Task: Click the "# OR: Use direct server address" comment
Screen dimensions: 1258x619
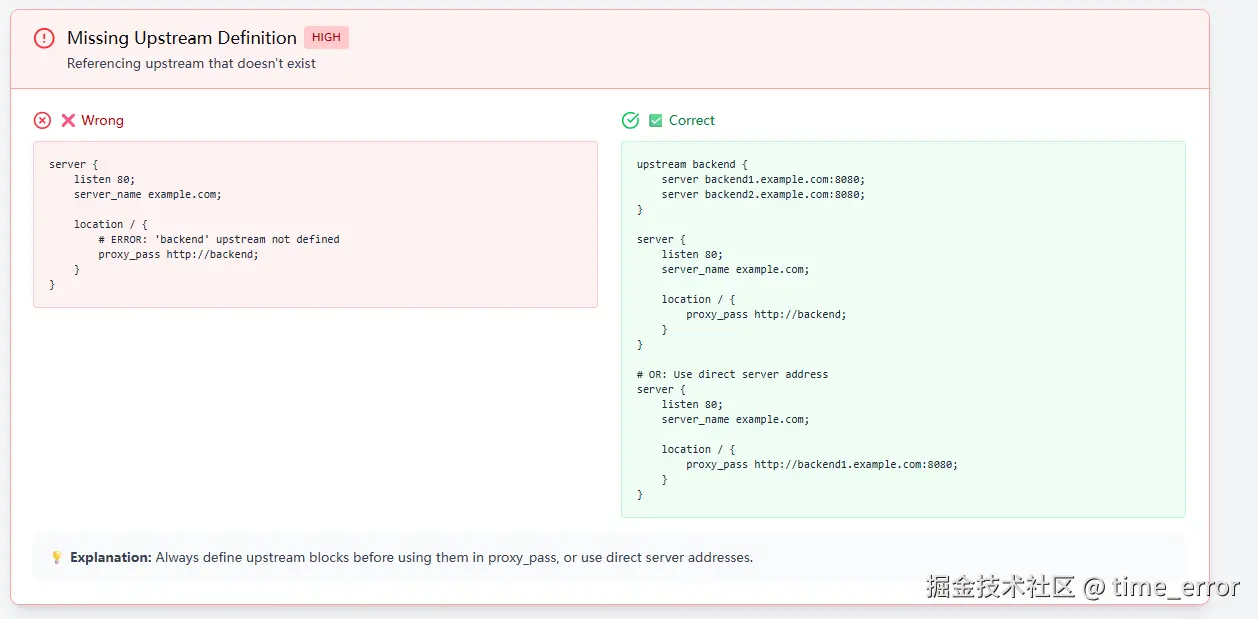Action: pyautogui.click(x=732, y=374)
